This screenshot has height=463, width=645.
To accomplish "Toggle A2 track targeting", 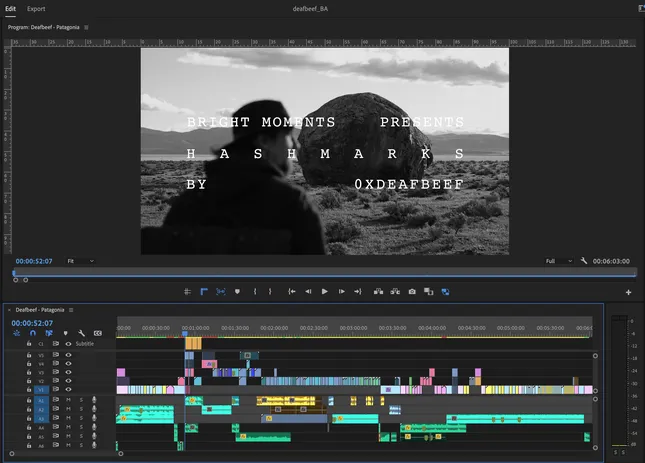I will (41, 410).
